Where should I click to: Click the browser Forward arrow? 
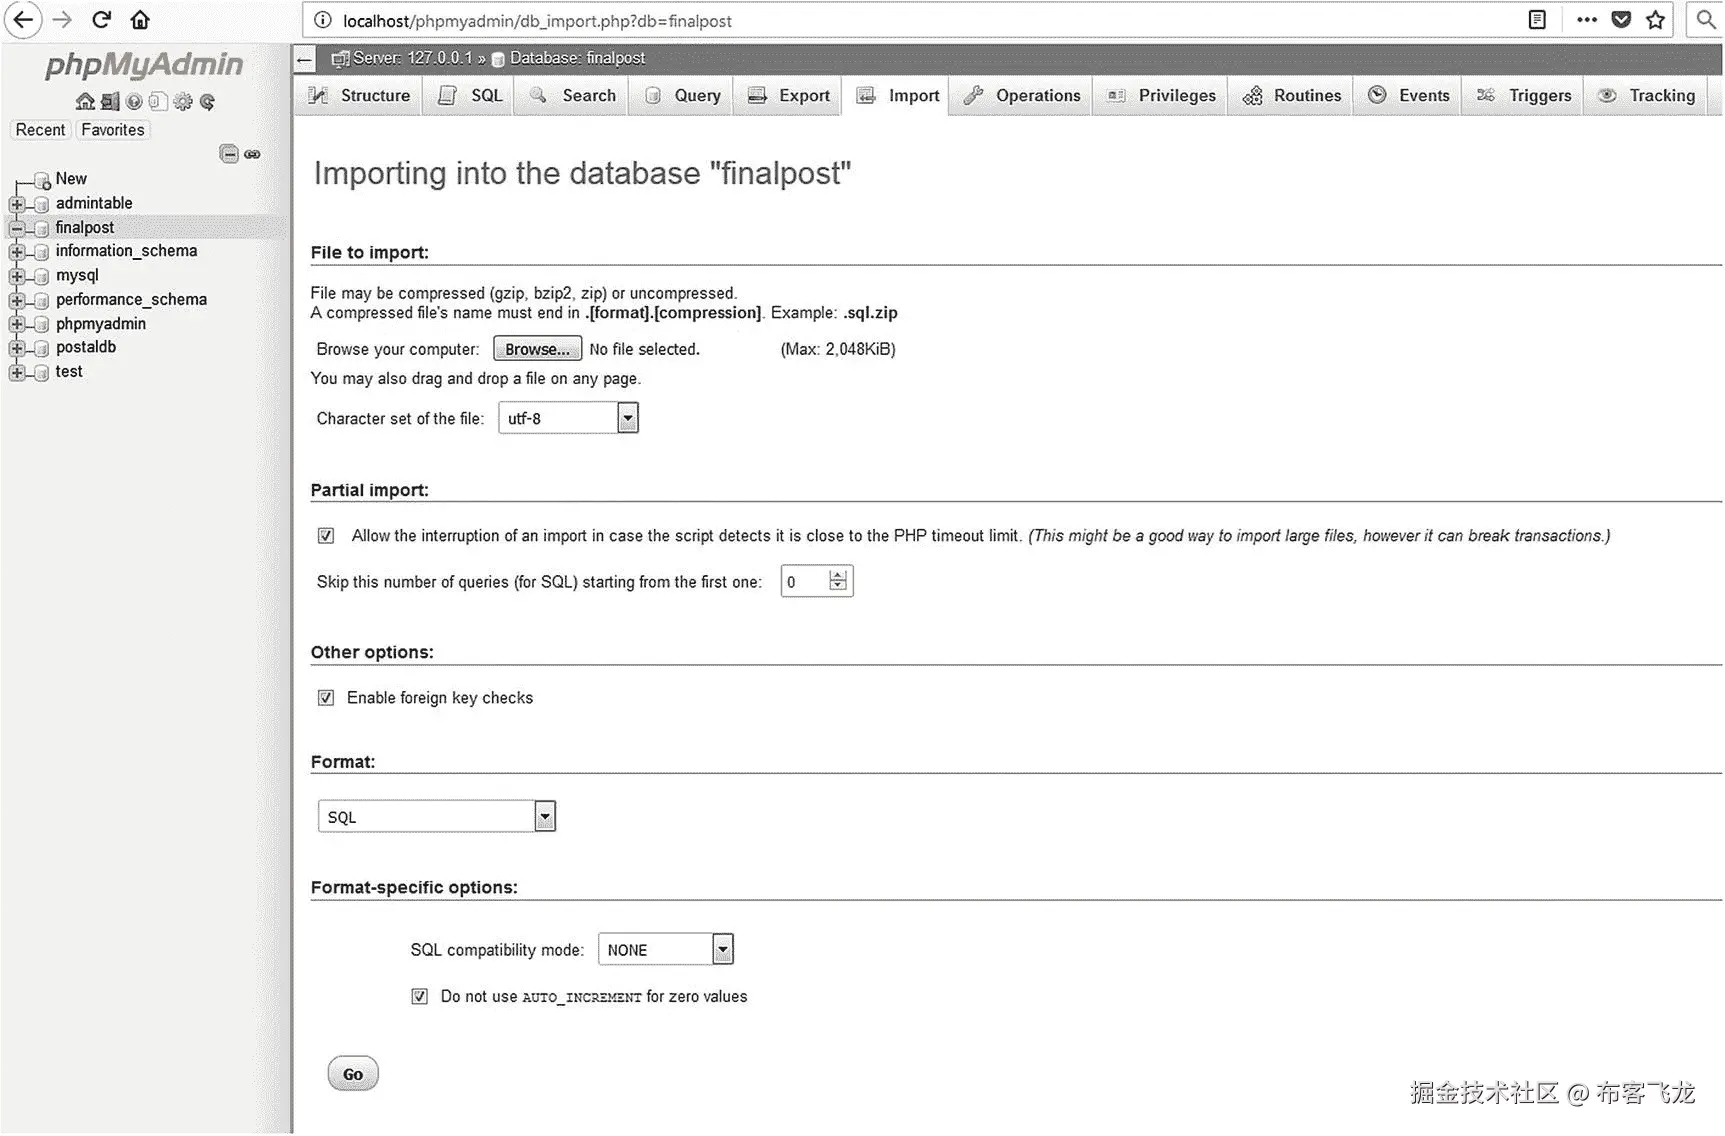coord(62,20)
